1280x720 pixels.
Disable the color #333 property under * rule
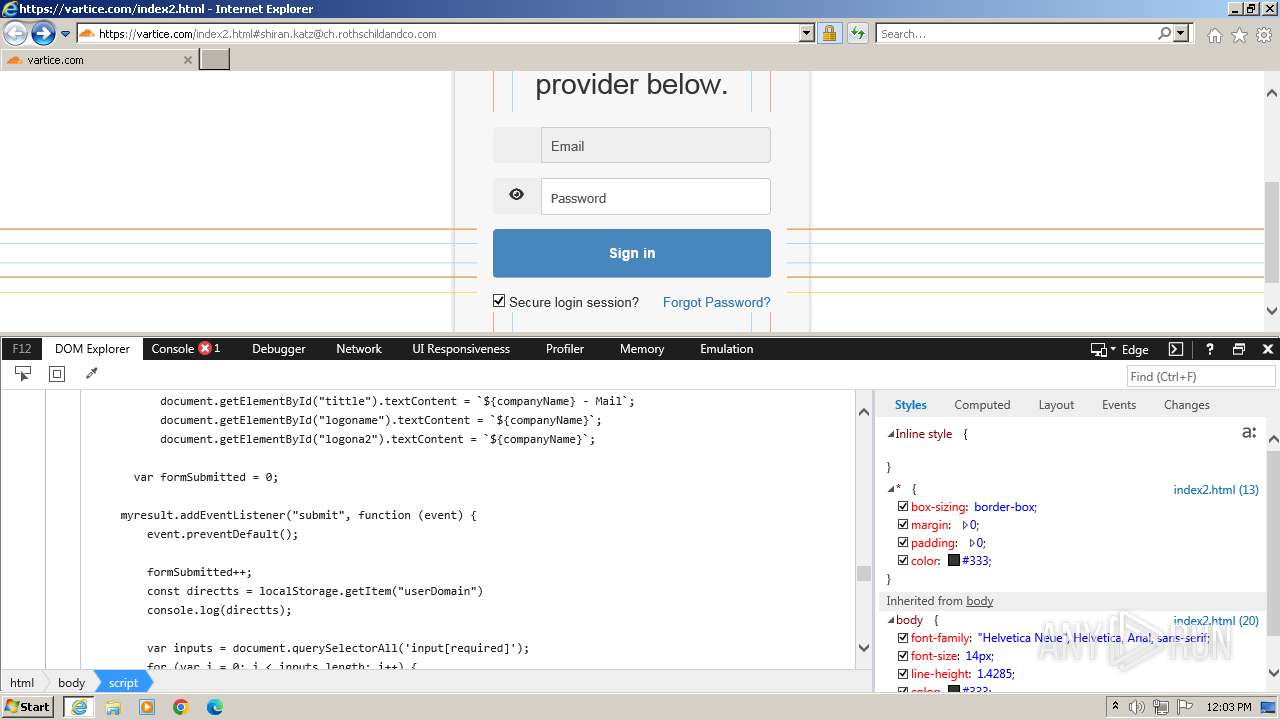(x=903, y=561)
